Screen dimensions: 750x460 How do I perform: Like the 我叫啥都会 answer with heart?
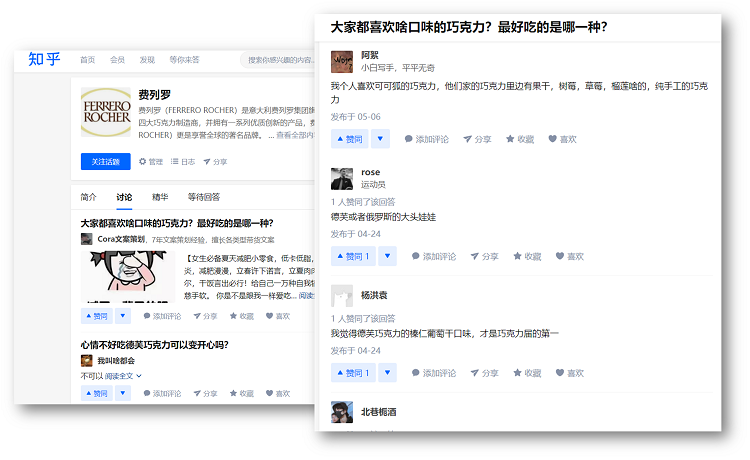click(278, 394)
